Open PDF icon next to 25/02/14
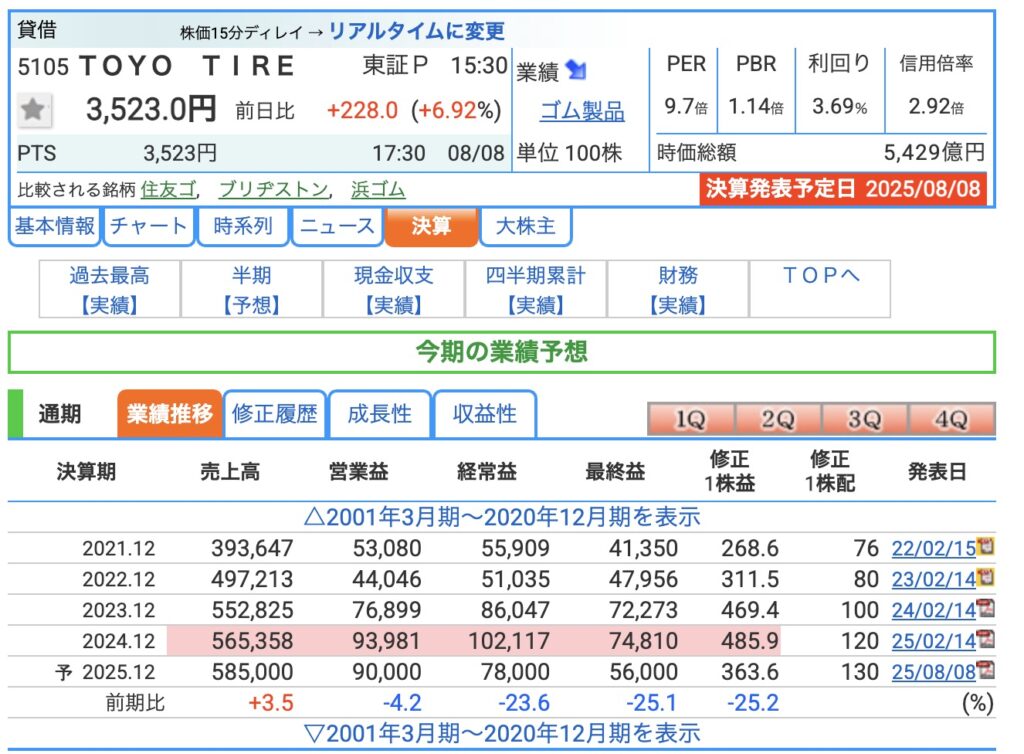1024x754 pixels. (985, 639)
